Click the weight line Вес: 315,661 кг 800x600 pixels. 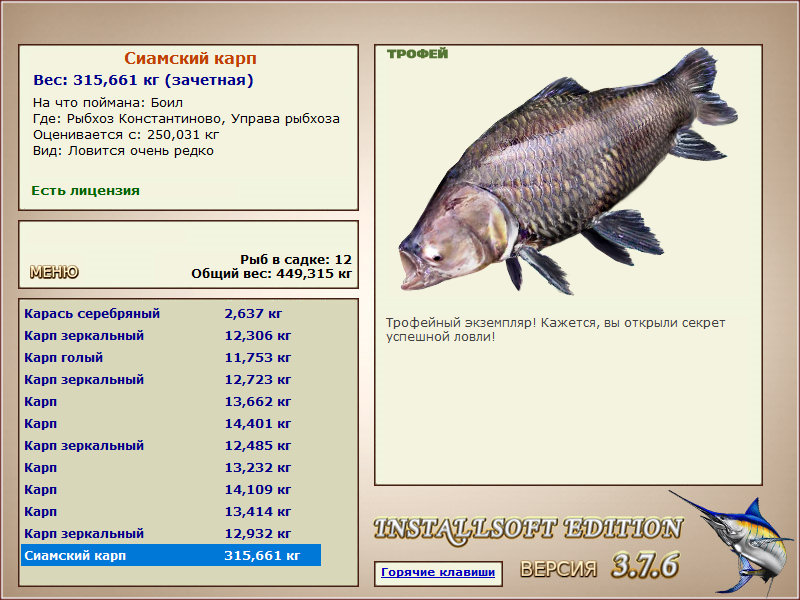point(143,80)
